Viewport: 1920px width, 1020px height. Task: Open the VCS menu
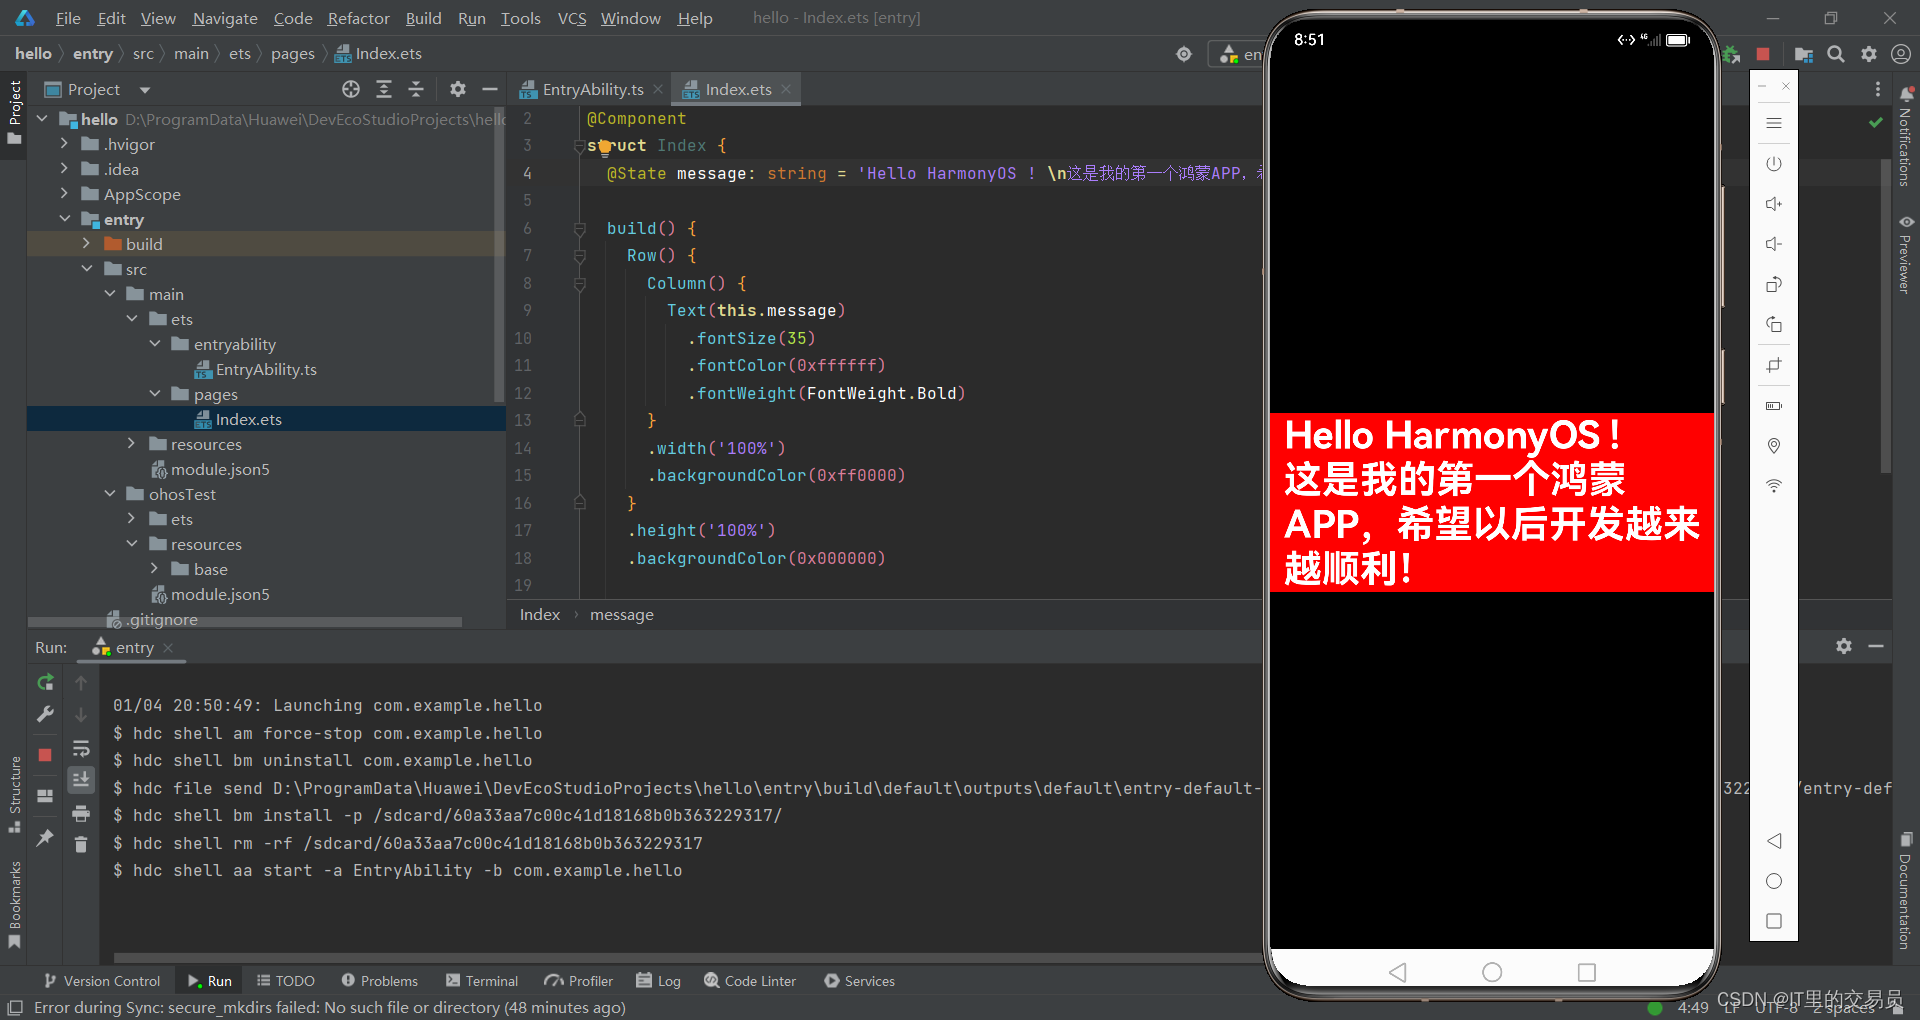coord(572,18)
